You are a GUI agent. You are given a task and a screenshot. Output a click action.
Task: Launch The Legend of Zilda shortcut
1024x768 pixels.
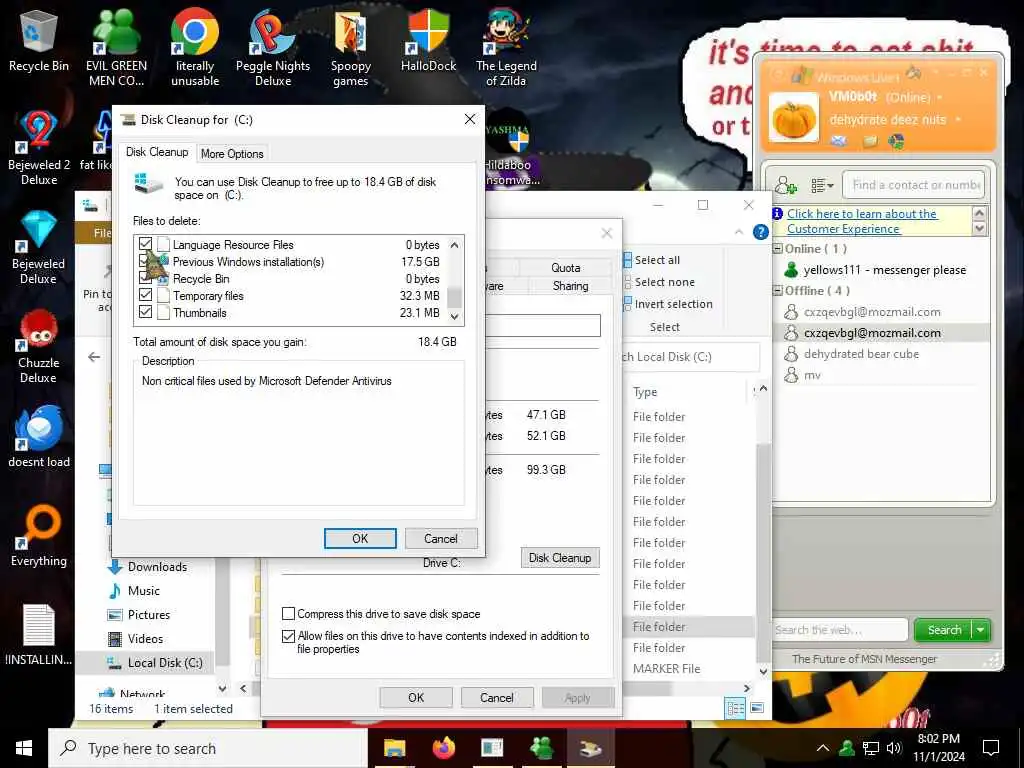506,46
